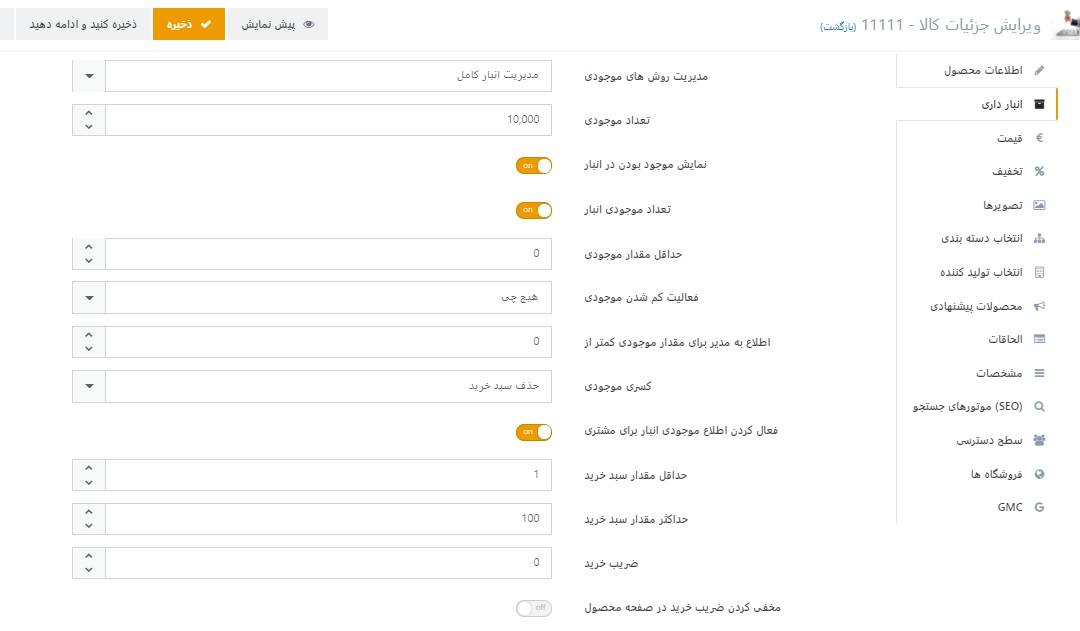The image size is (1080, 631).
Task: Increase ضریب خرید with up arrow
Action: pyautogui.click(x=88, y=555)
